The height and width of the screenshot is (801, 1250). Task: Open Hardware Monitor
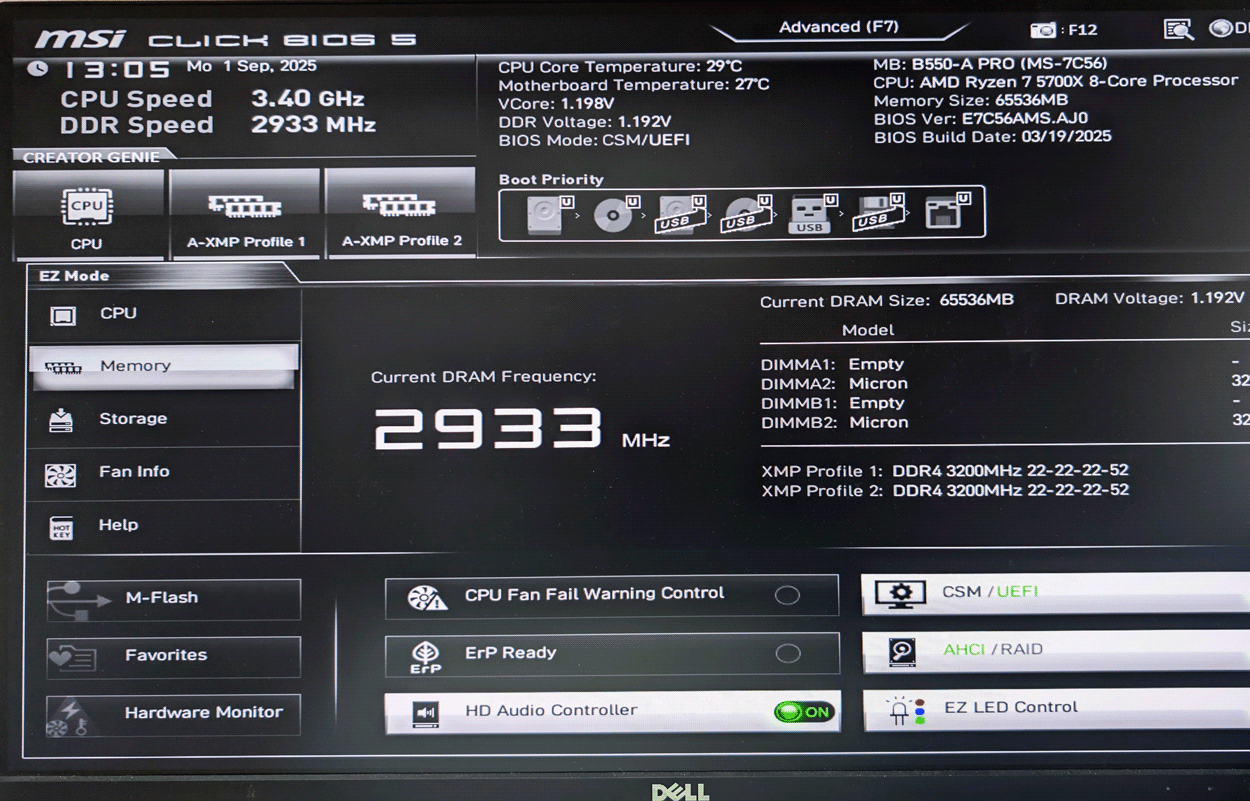(x=173, y=714)
